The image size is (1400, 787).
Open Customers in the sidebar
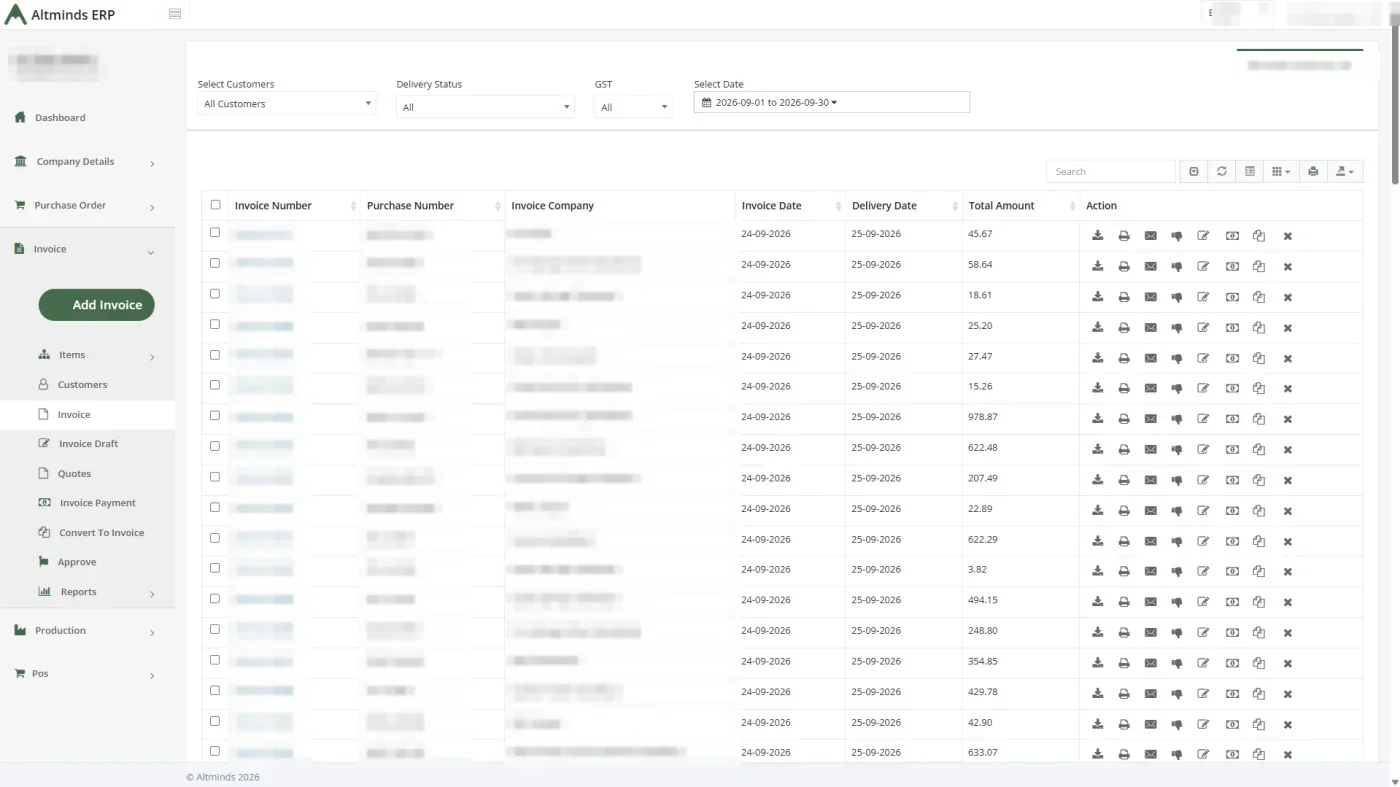pos(82,385)
